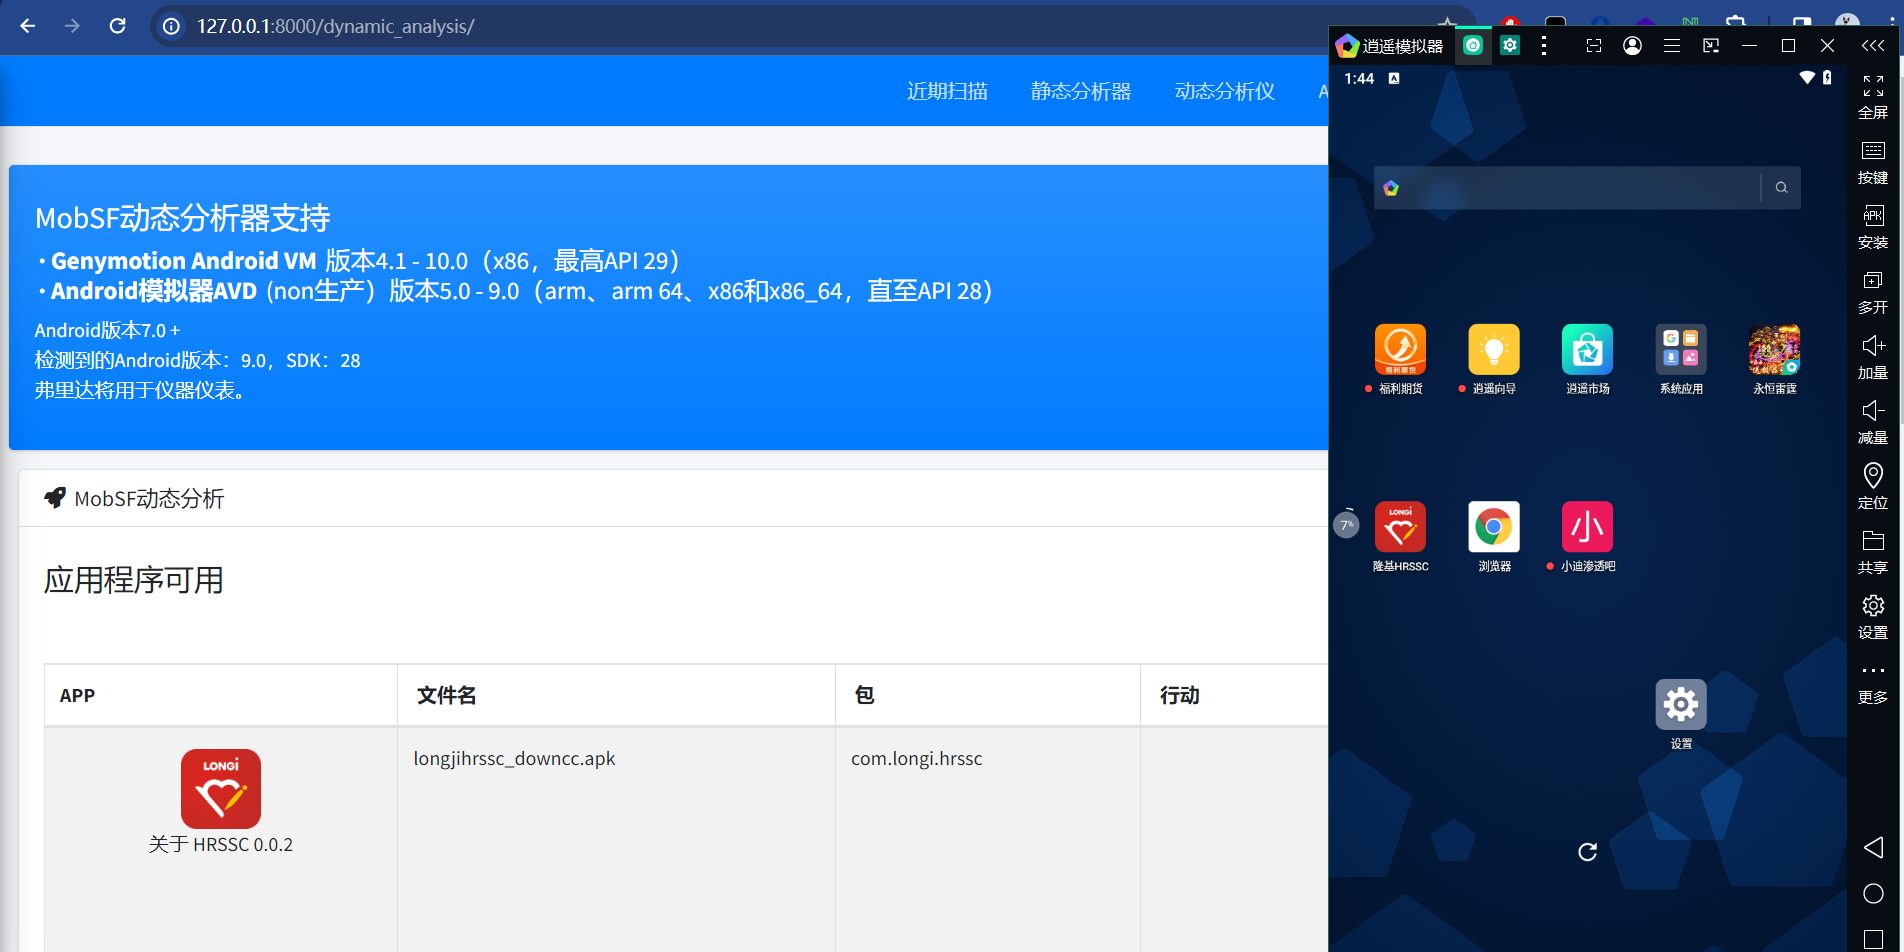Image resolution: width=1904 pixels, height=952 pixels.
Task: Tap the Android recents square button
Action: 1873,939
